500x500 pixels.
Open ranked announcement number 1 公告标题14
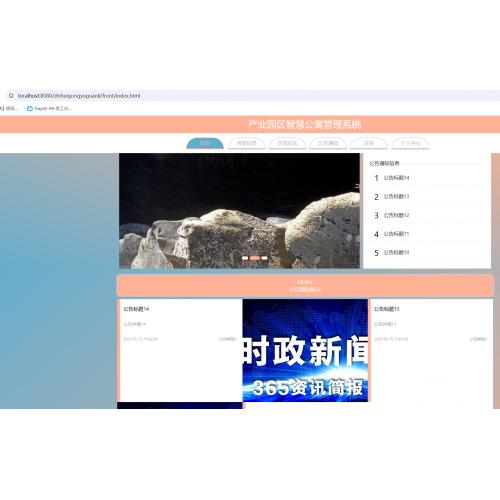pyautogui.click(x=427, y=178)
